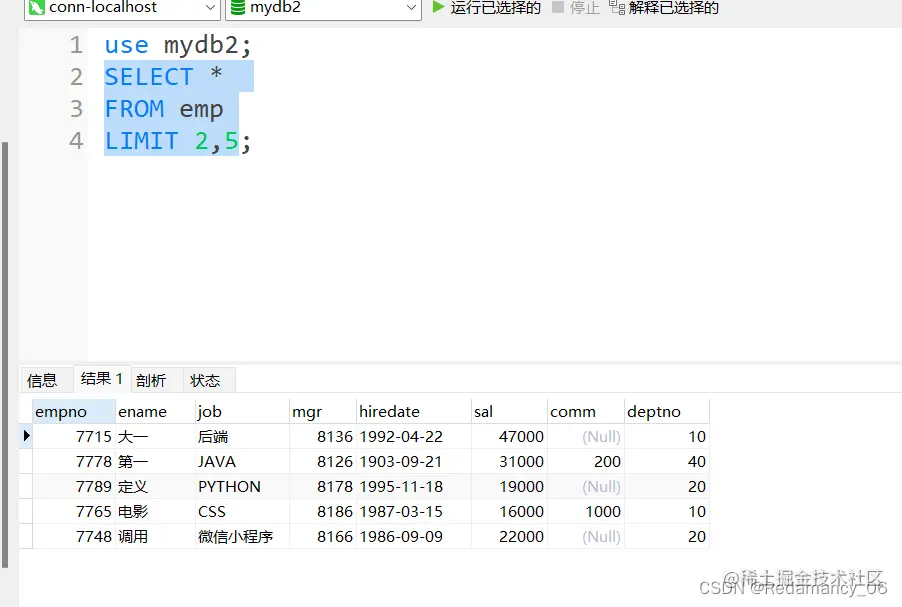Open the conn-localhost connection dropdown
Viewport: 902px width, 607px height.
tap(122, 8)
